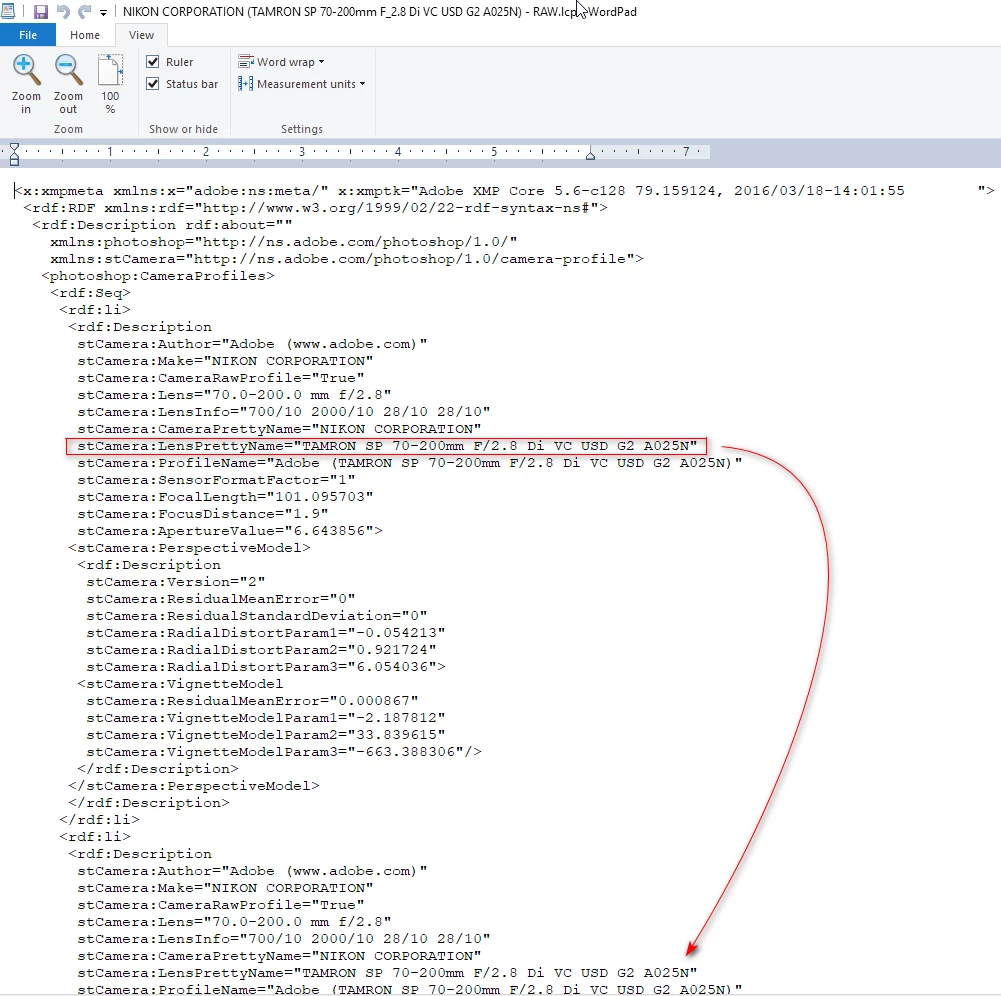
Task: Click the Measurement units icon
Action: click(246, 84)
